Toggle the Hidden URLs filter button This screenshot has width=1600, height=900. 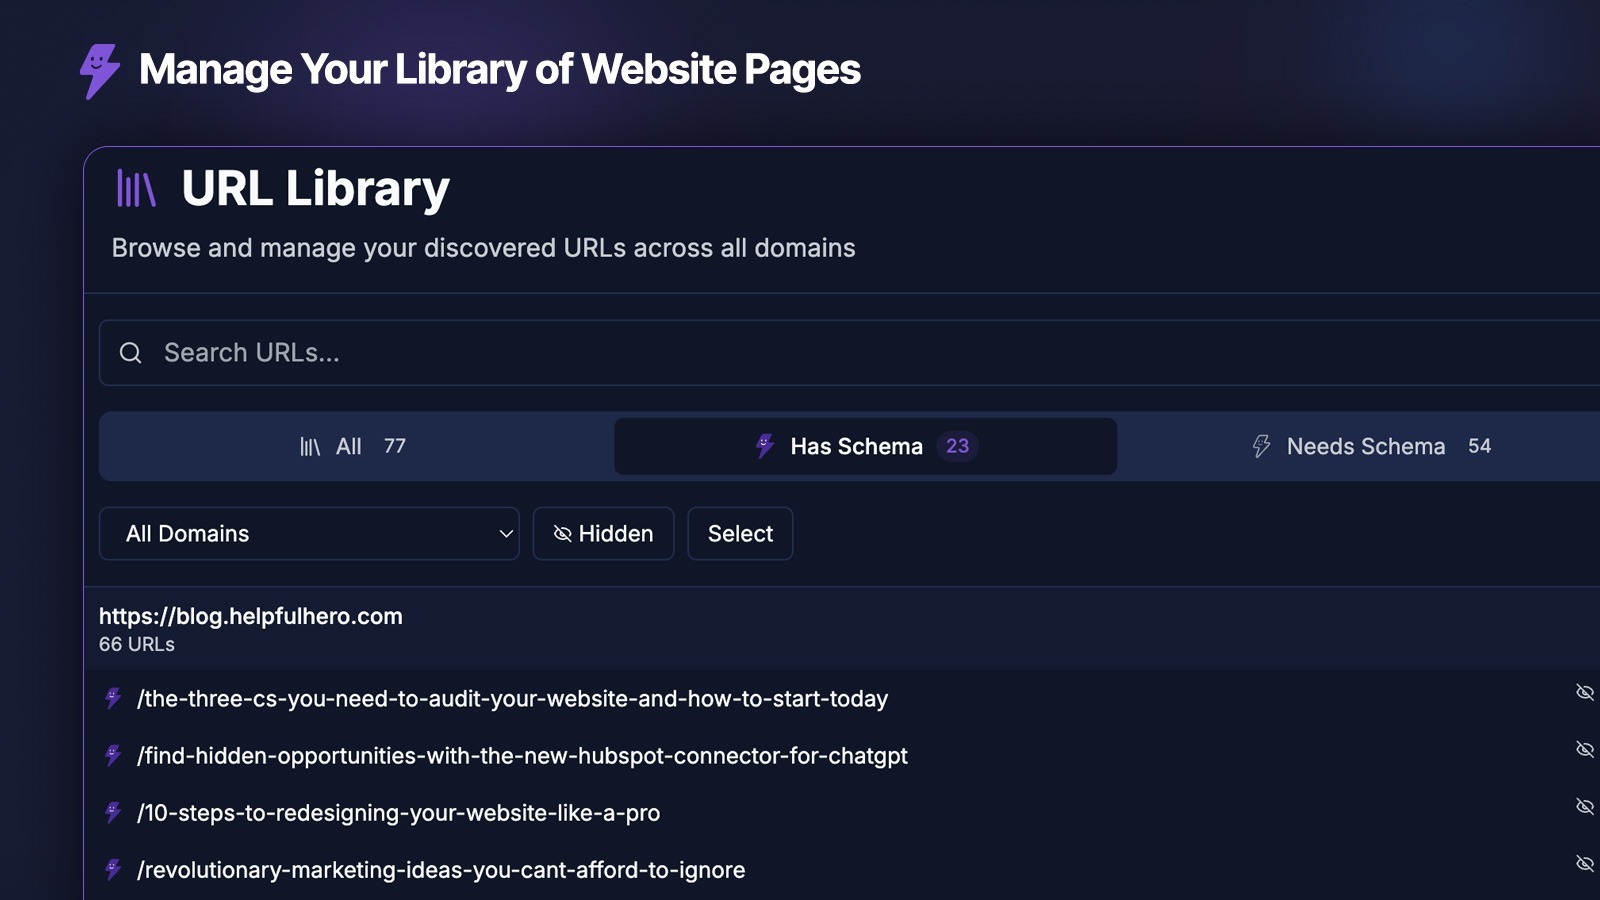tap(603, 534)
